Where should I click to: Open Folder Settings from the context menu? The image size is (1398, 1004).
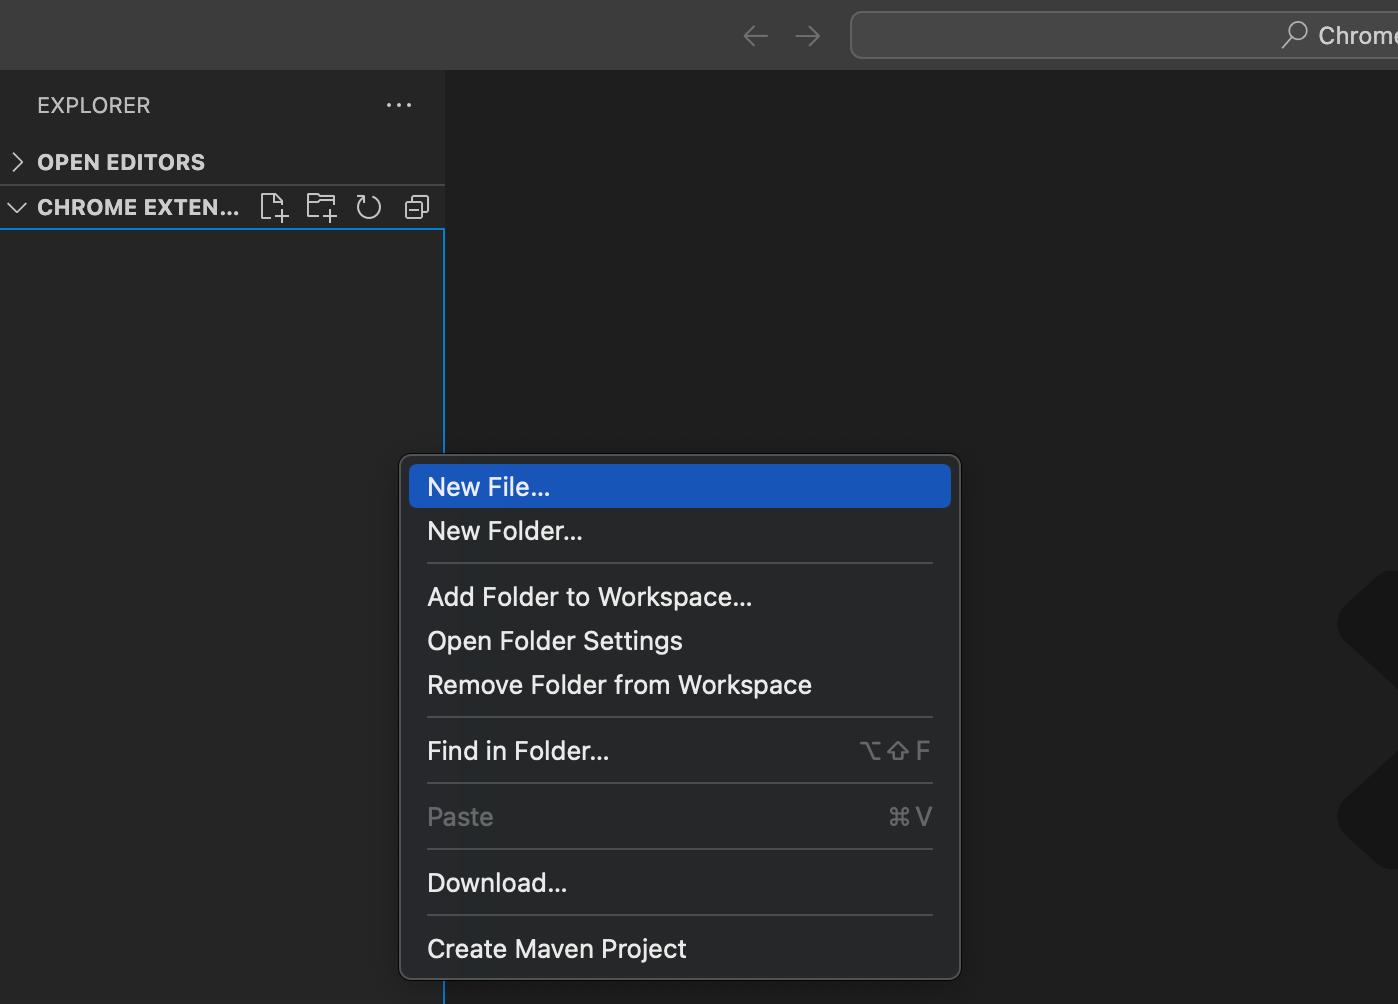tap(554, 640)
